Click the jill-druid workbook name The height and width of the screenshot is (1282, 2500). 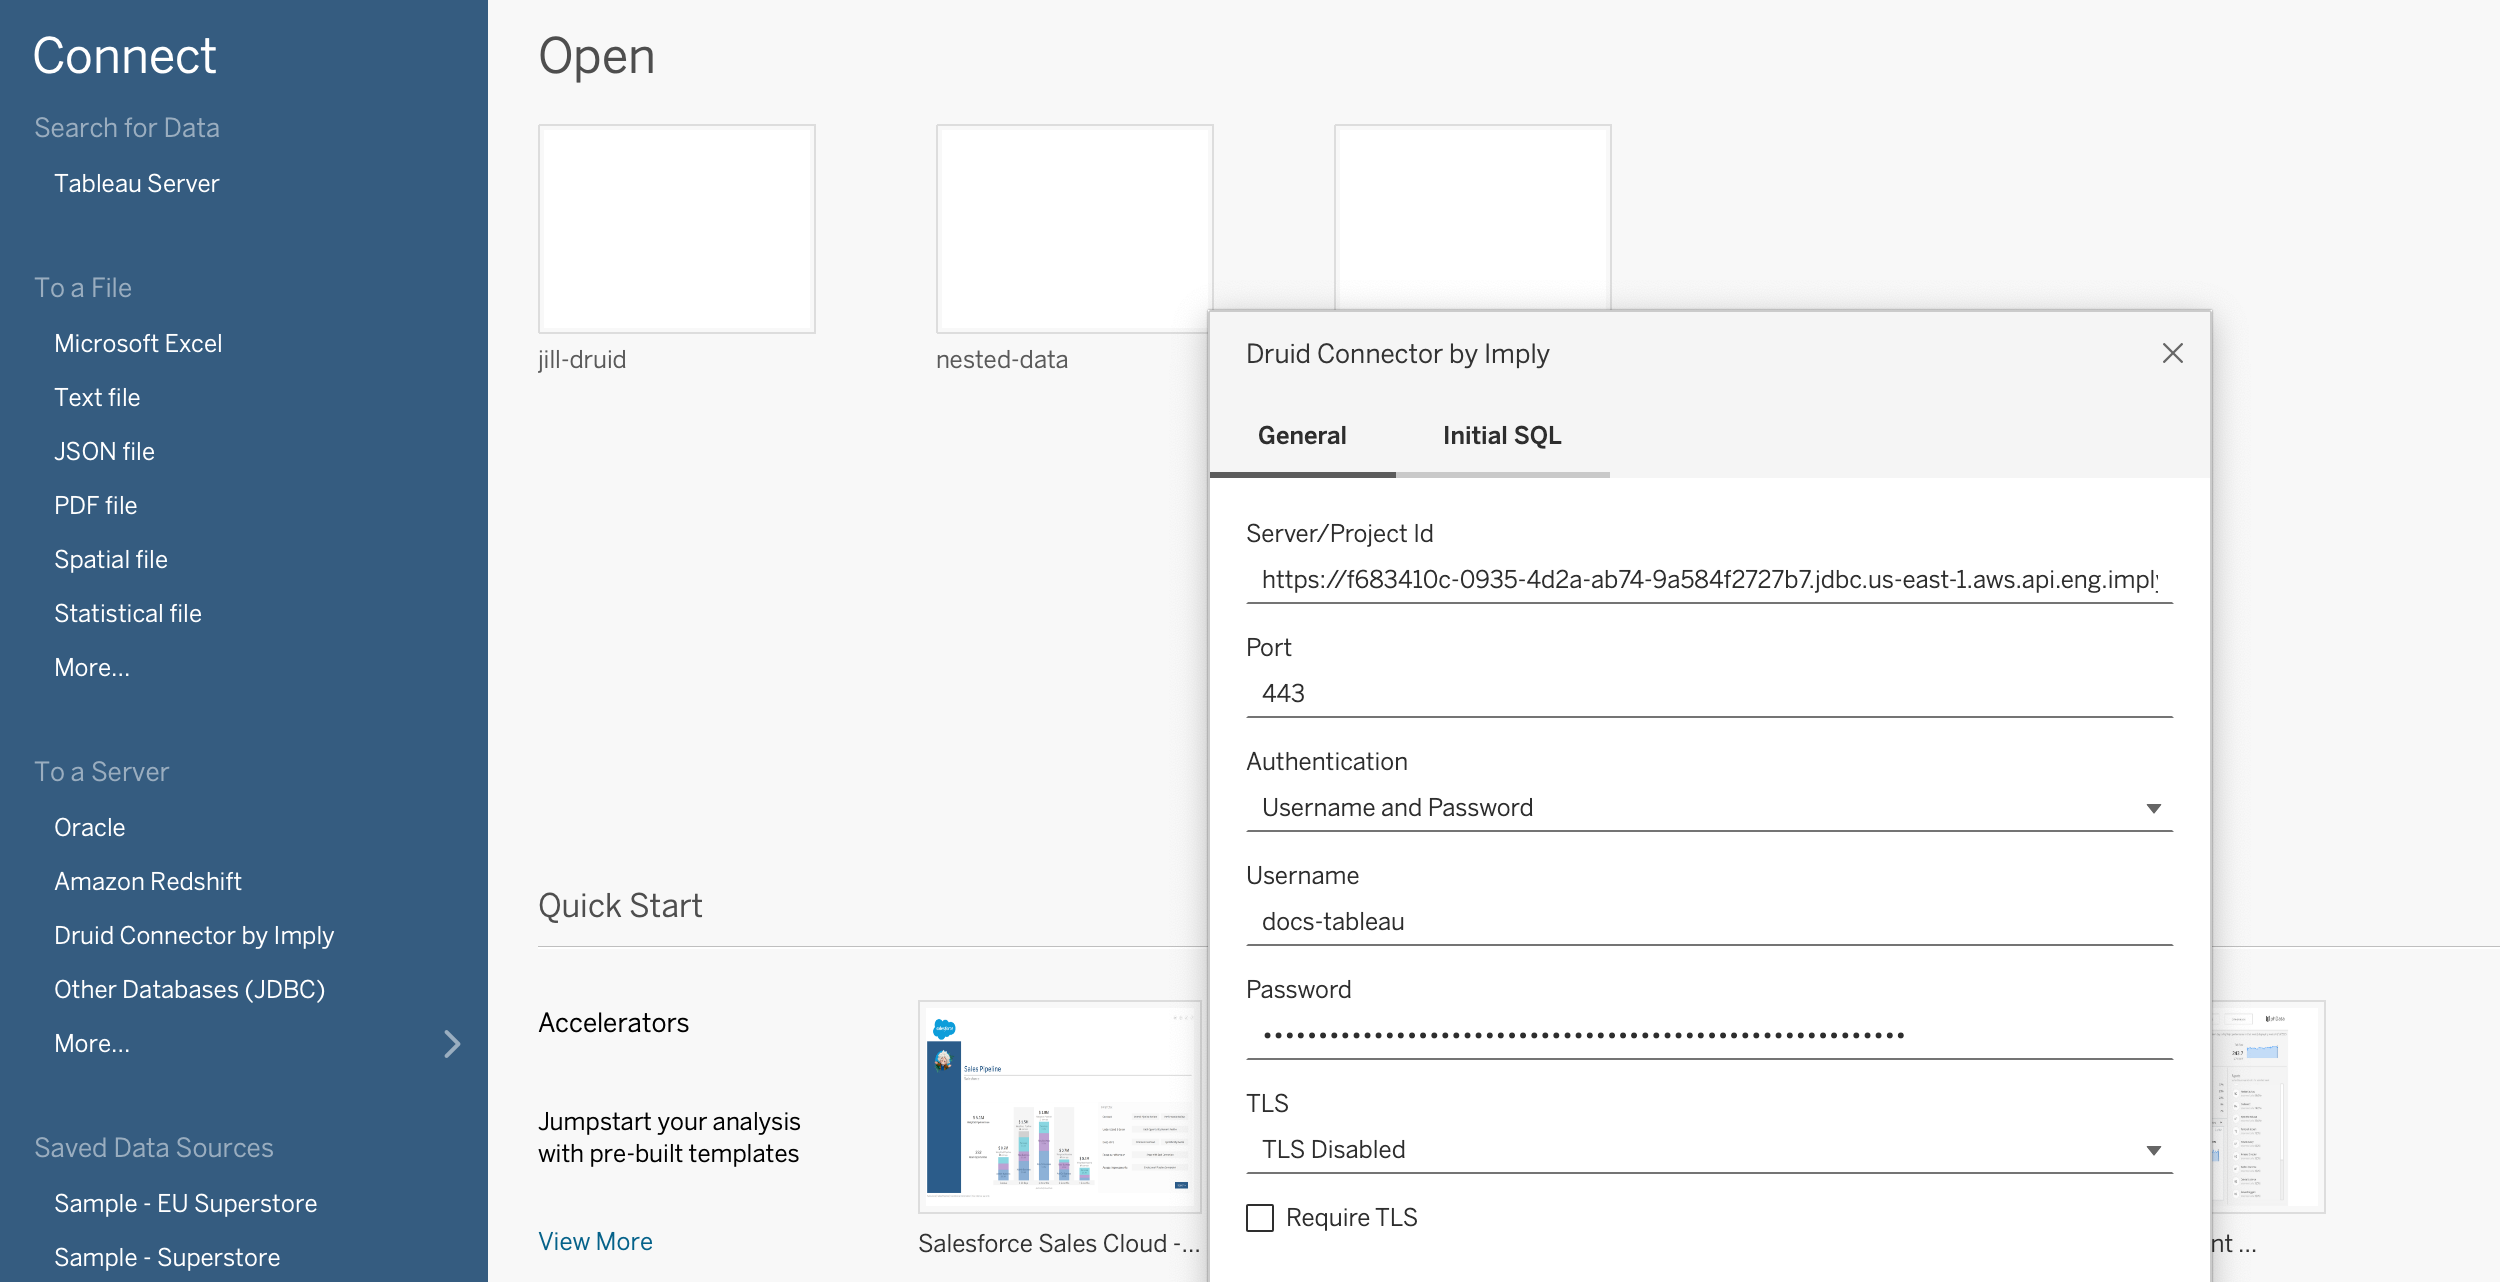point(582,359)
